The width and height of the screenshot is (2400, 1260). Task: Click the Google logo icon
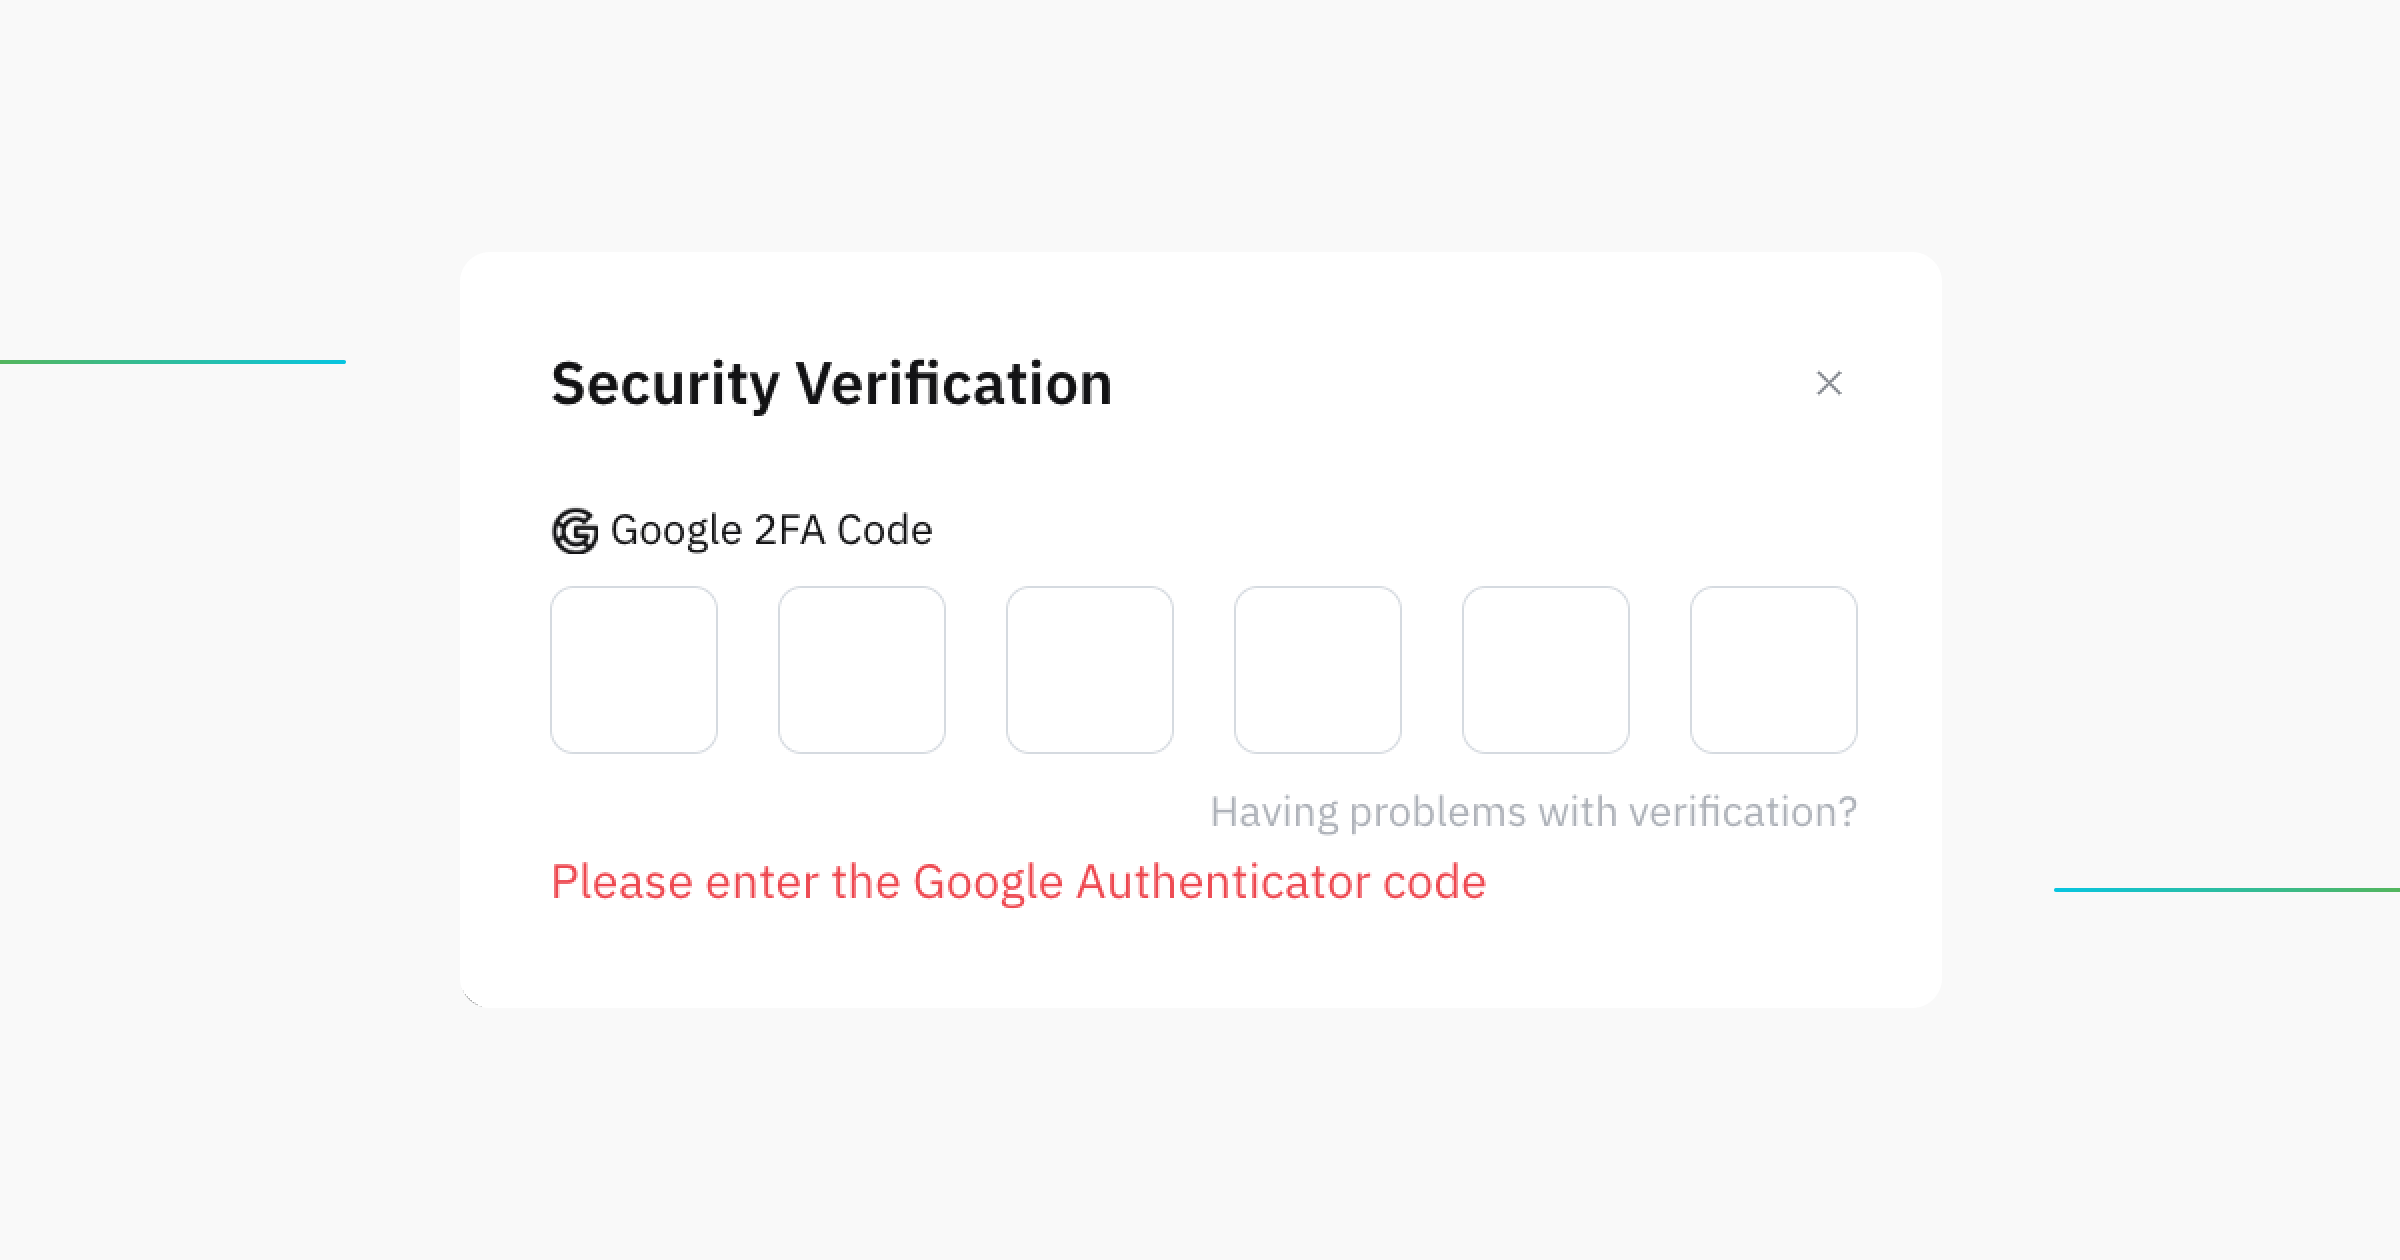click(x=575, y=531)
